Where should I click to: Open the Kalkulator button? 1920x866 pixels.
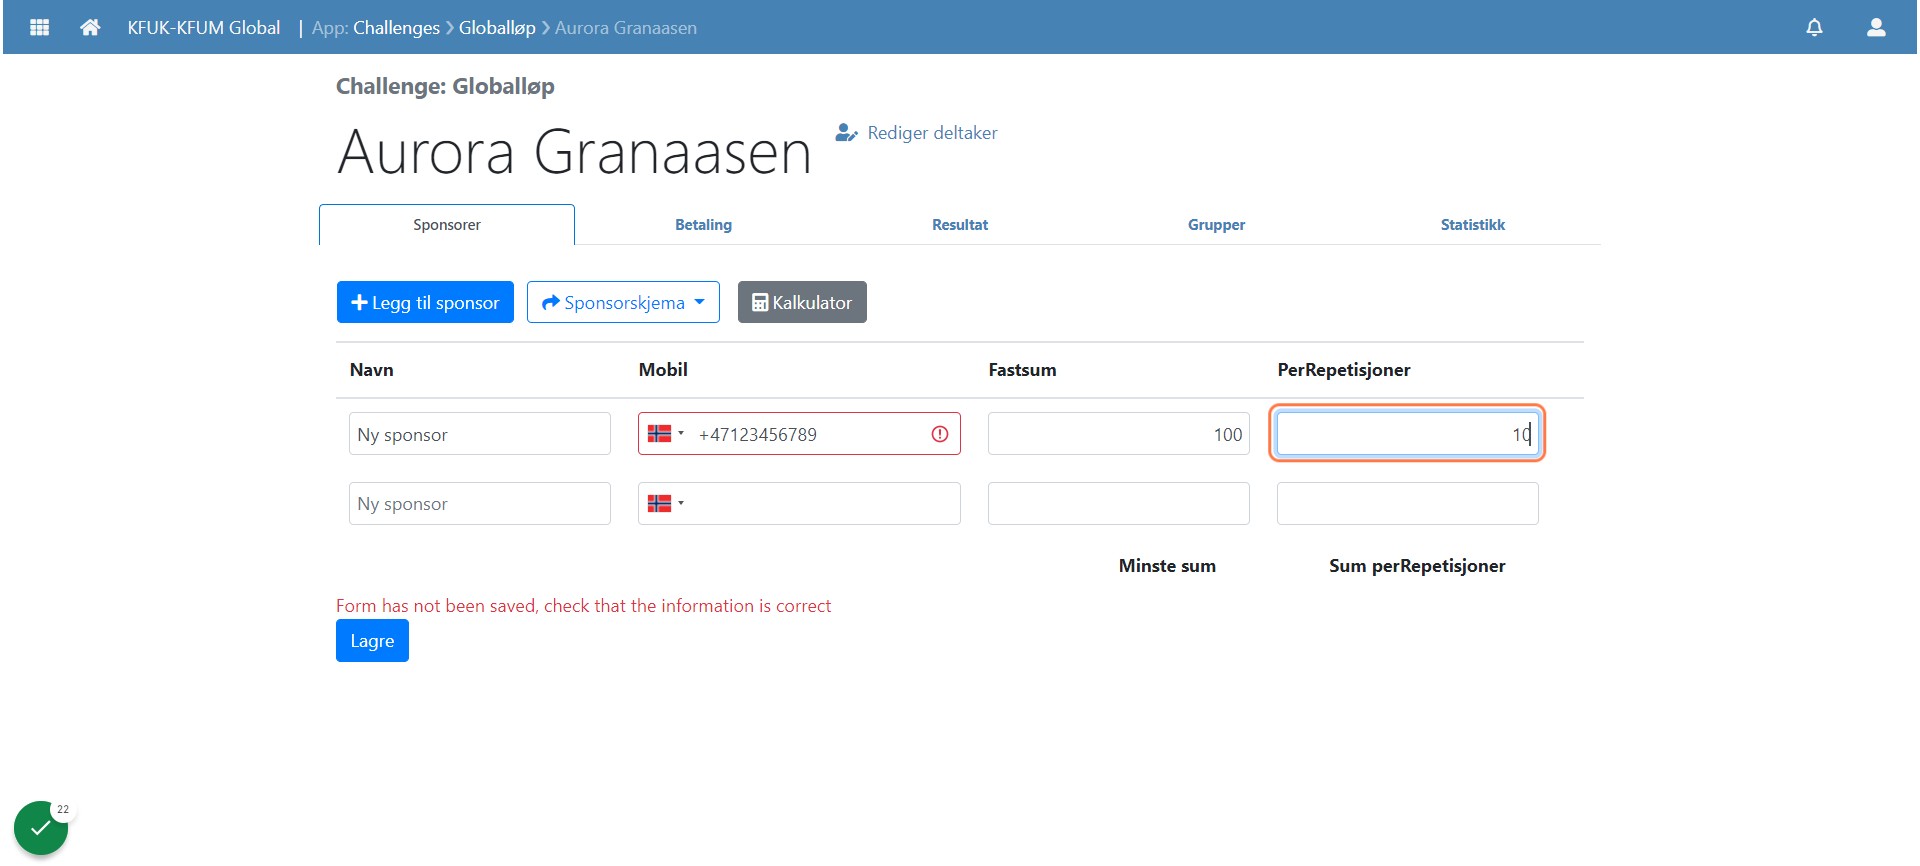802,302
